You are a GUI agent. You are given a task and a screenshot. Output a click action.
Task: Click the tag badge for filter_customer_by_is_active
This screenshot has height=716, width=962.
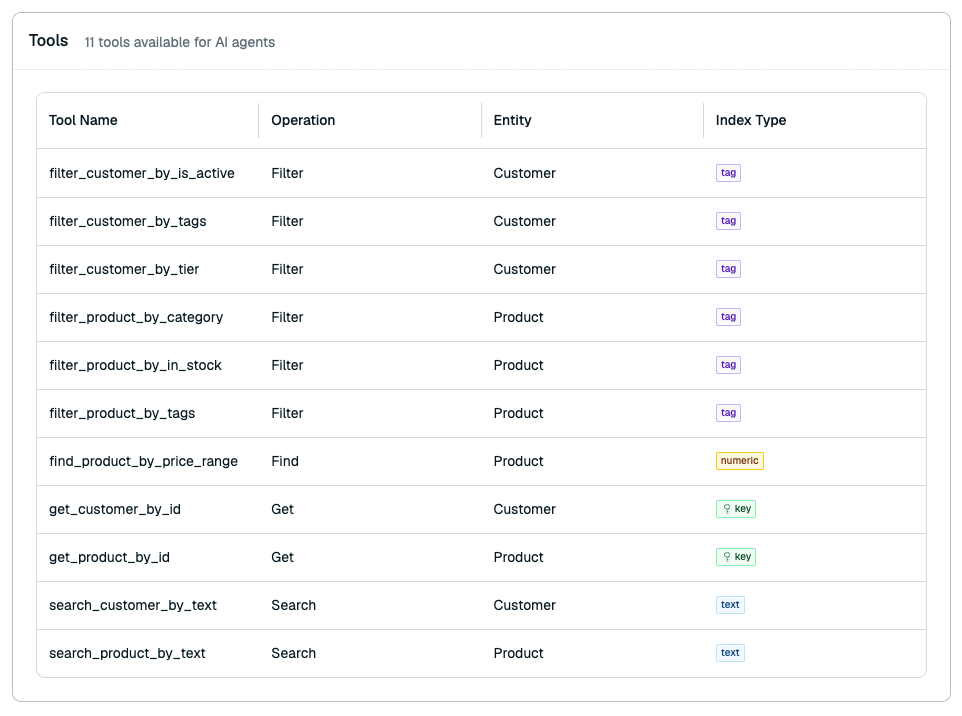click(728, 173)
